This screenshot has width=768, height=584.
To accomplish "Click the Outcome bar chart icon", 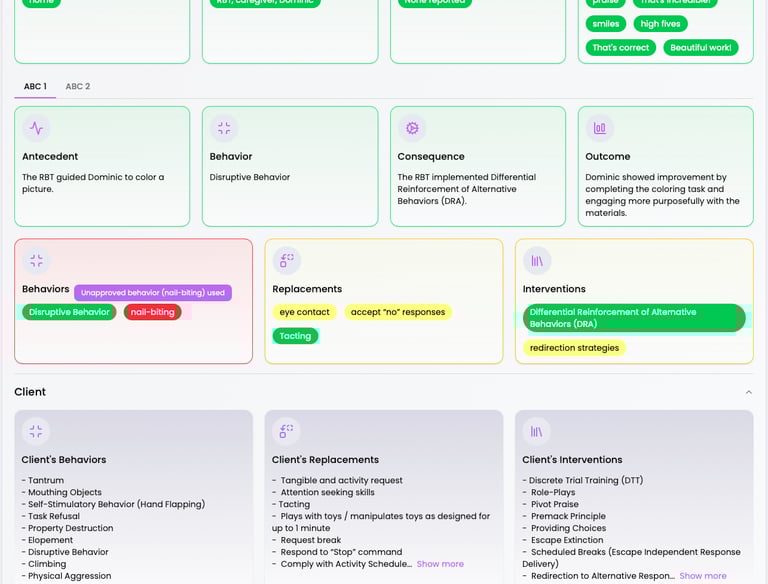I will (x=600, y=128).
